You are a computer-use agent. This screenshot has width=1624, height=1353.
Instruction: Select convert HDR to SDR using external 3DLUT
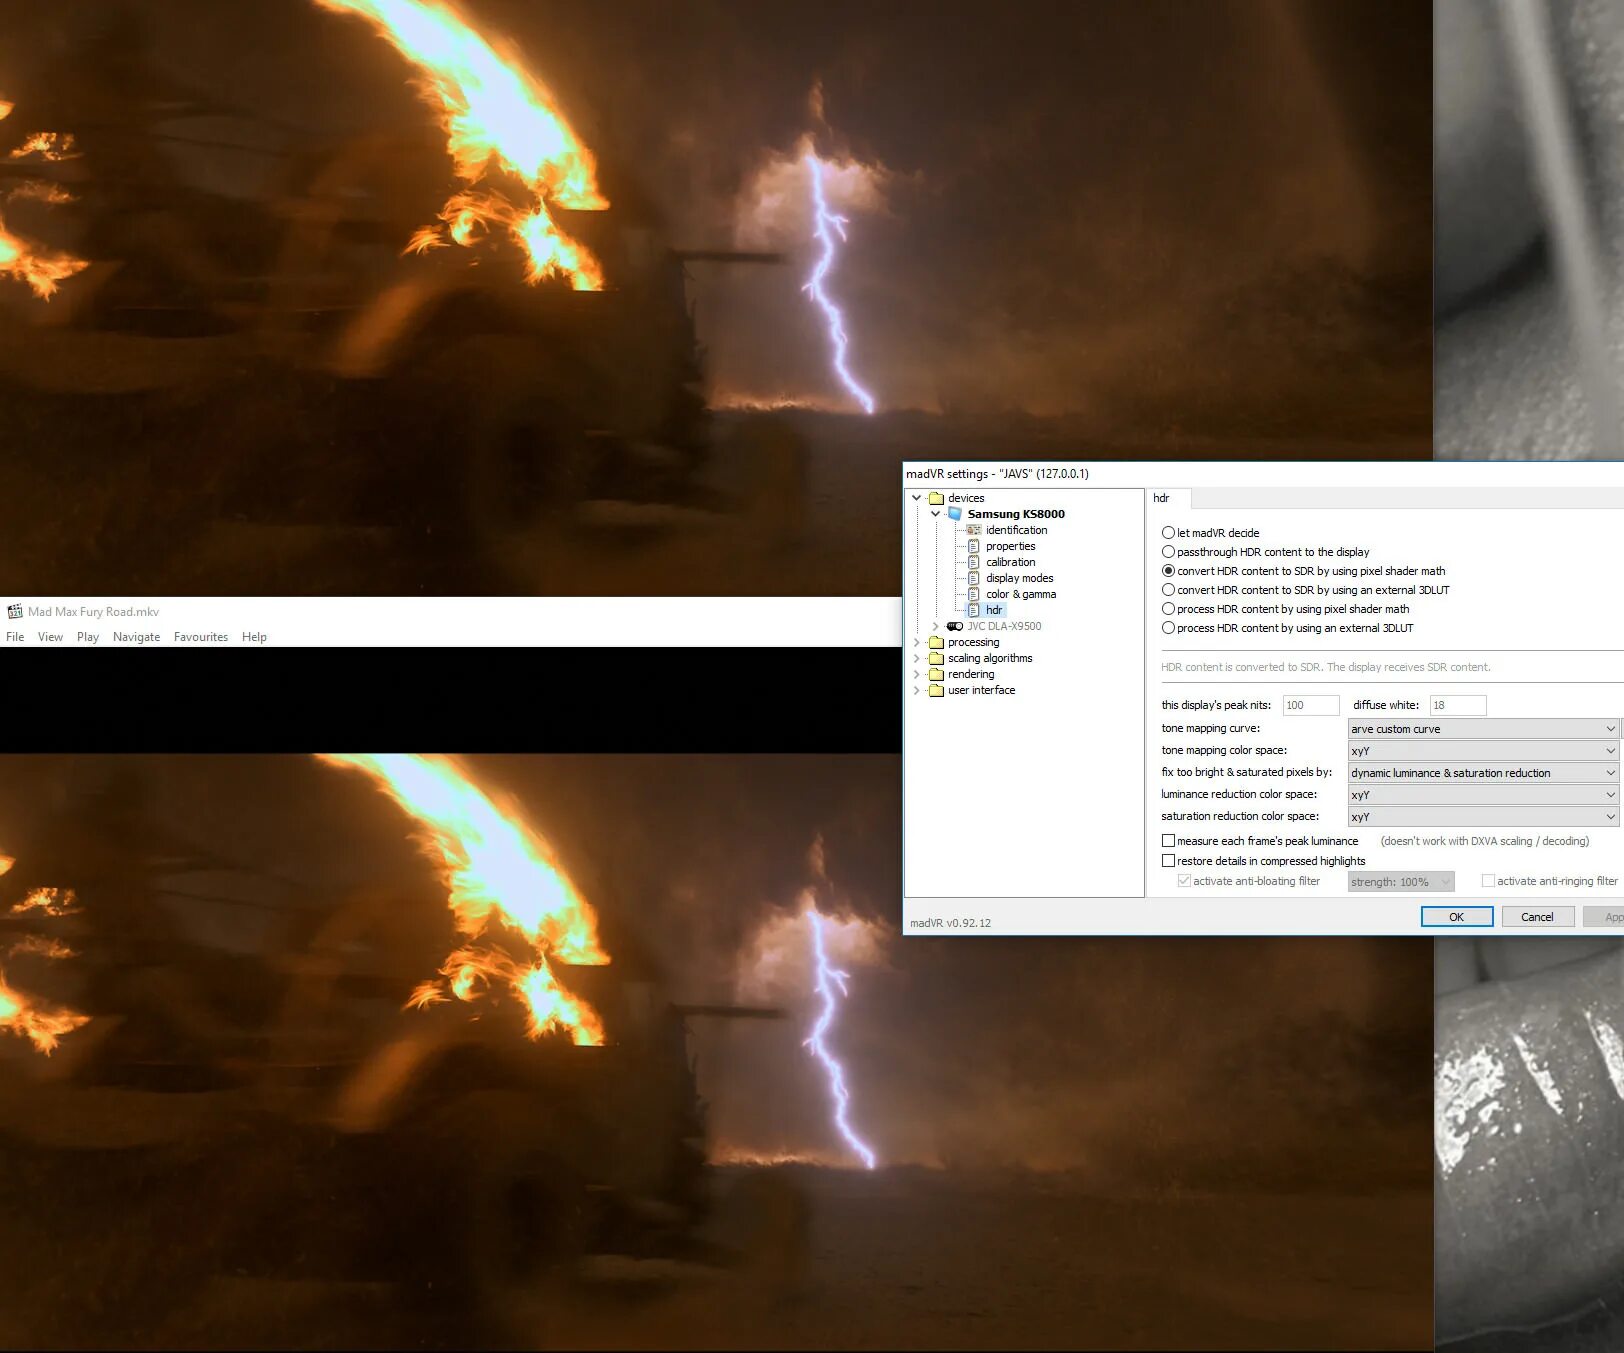pos(1168,590)
